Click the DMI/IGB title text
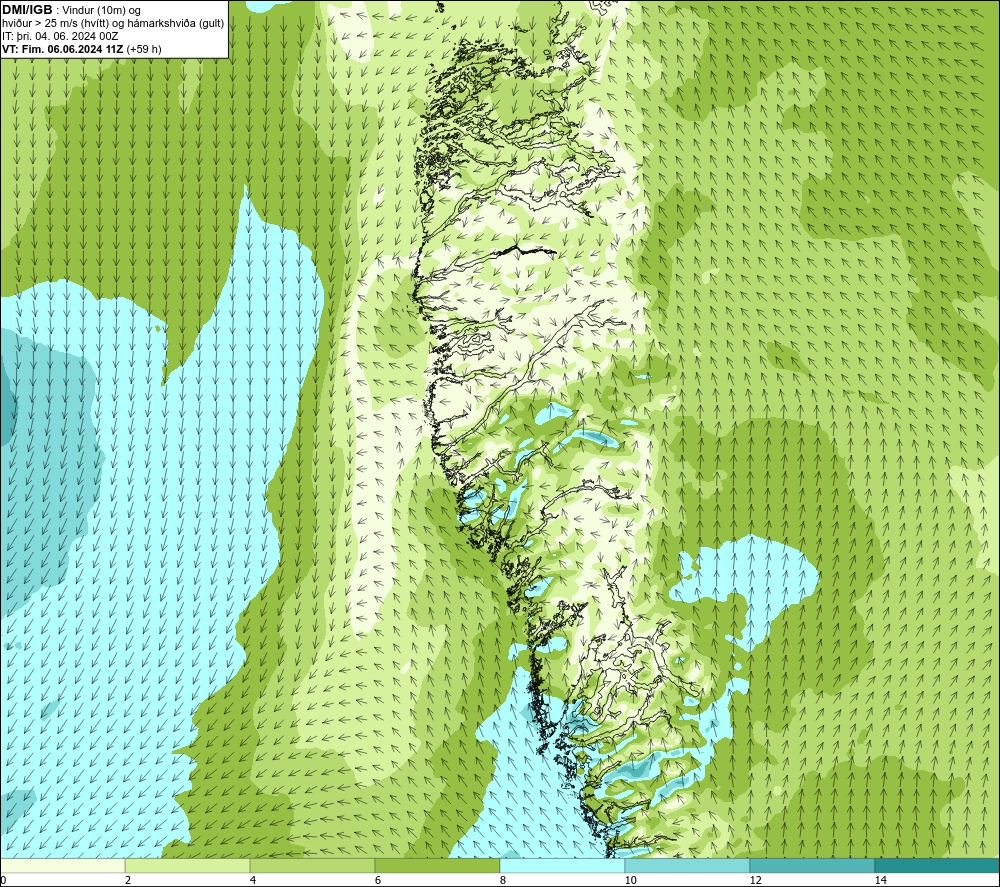The width and height of the screenshot is (1000, 887). [27, 10]
